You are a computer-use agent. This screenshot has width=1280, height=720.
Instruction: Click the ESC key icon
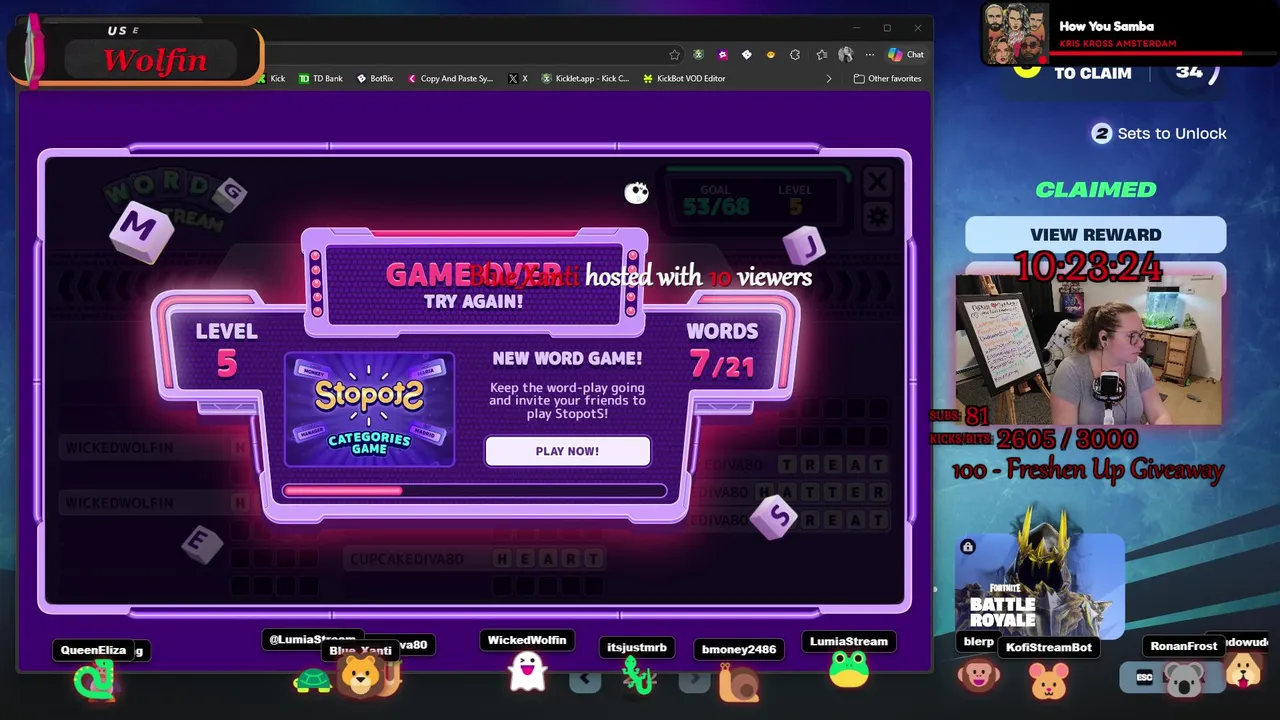tap(1146, 677)
